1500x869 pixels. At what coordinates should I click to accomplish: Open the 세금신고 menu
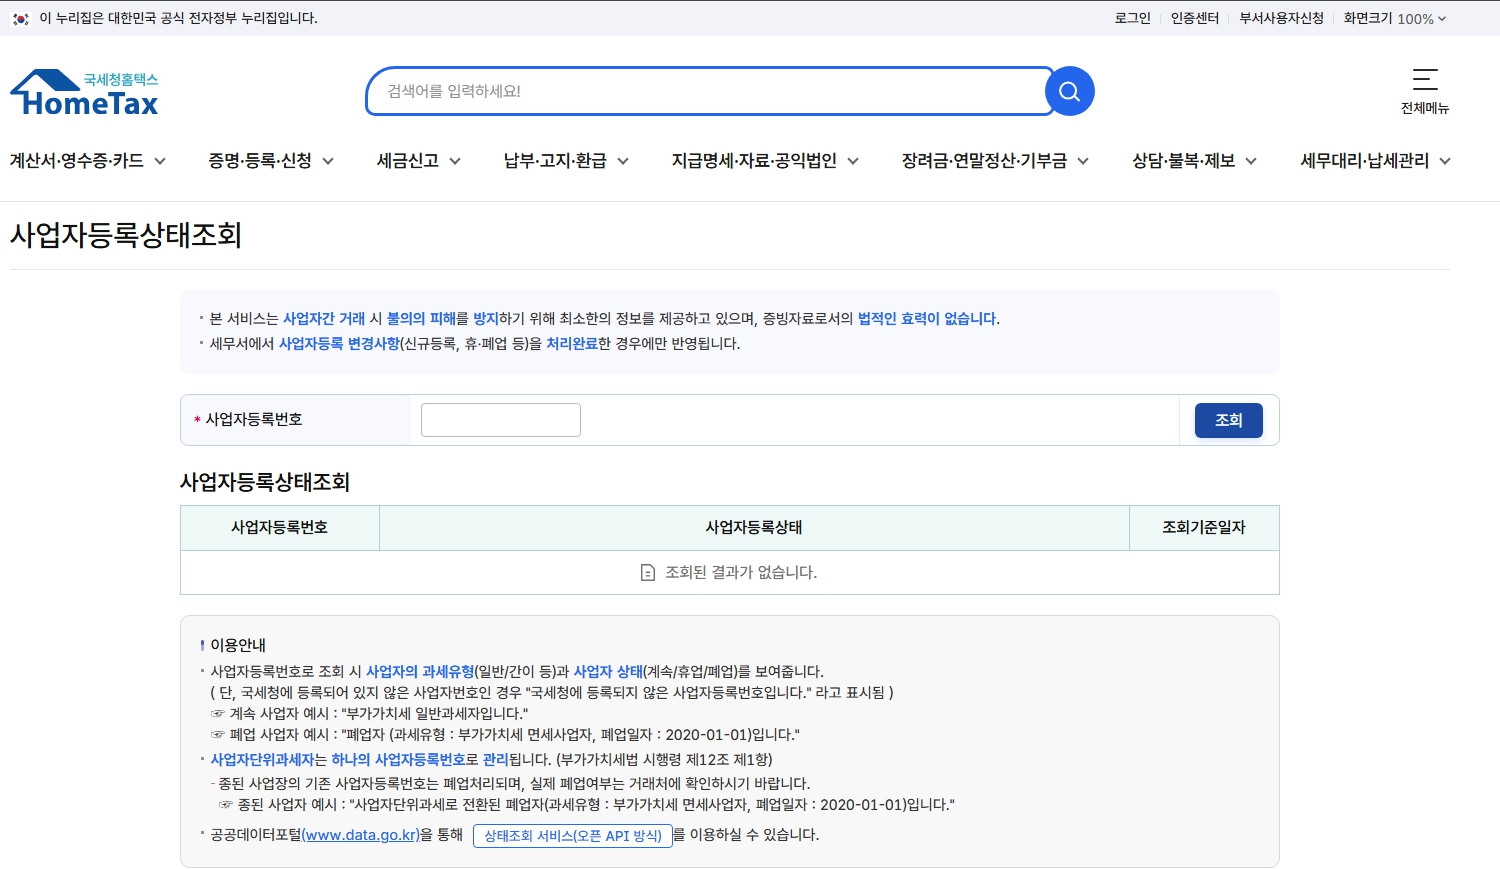point(418,161)
